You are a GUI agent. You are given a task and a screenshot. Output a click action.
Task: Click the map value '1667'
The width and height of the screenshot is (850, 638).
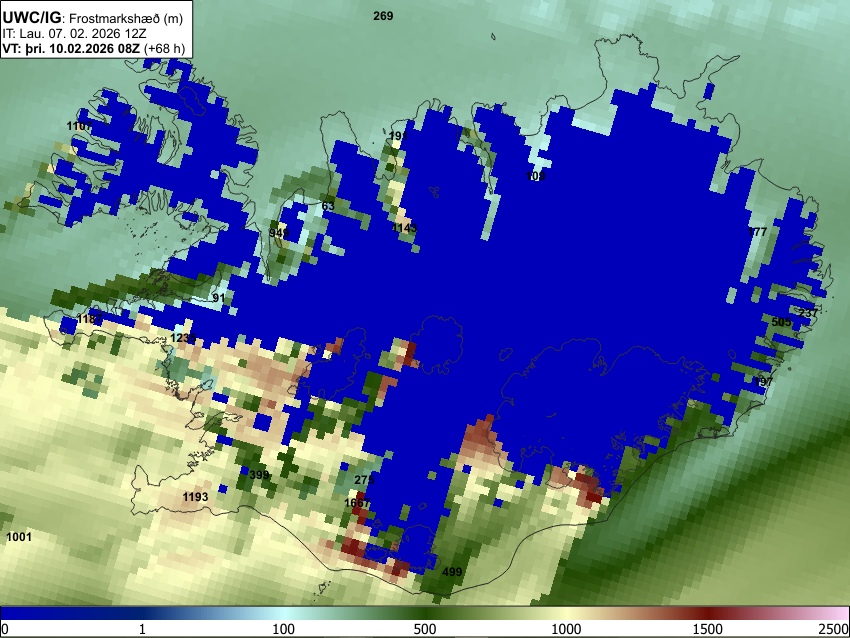(357, 503)
